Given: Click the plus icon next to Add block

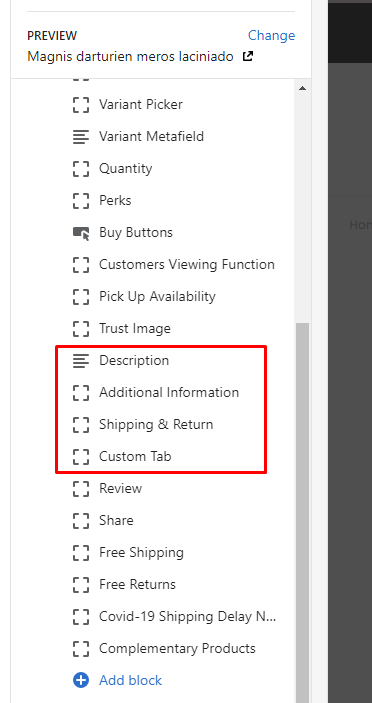Looking at the screenshot, I should click(81, 681).
